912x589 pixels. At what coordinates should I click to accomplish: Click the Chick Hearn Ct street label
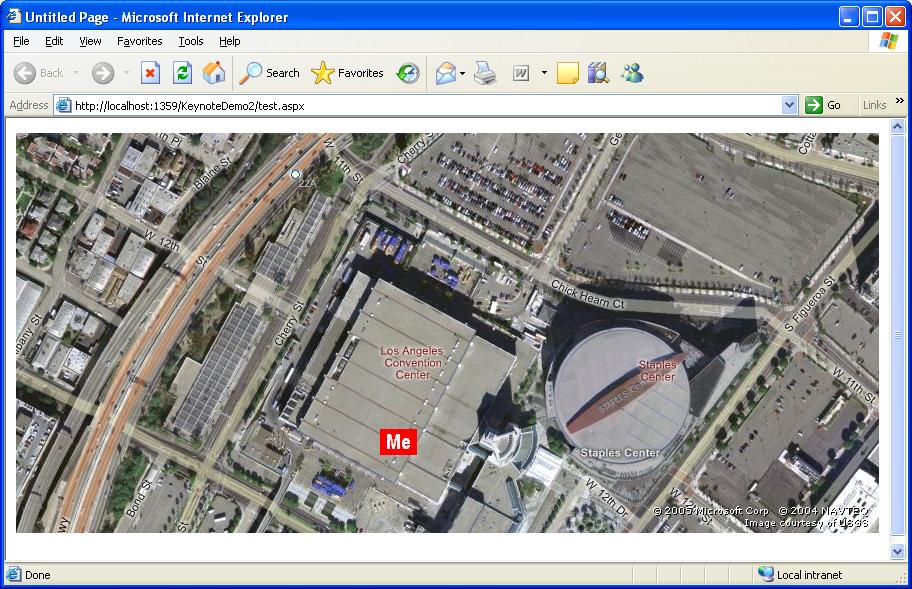tap(587, 294)
